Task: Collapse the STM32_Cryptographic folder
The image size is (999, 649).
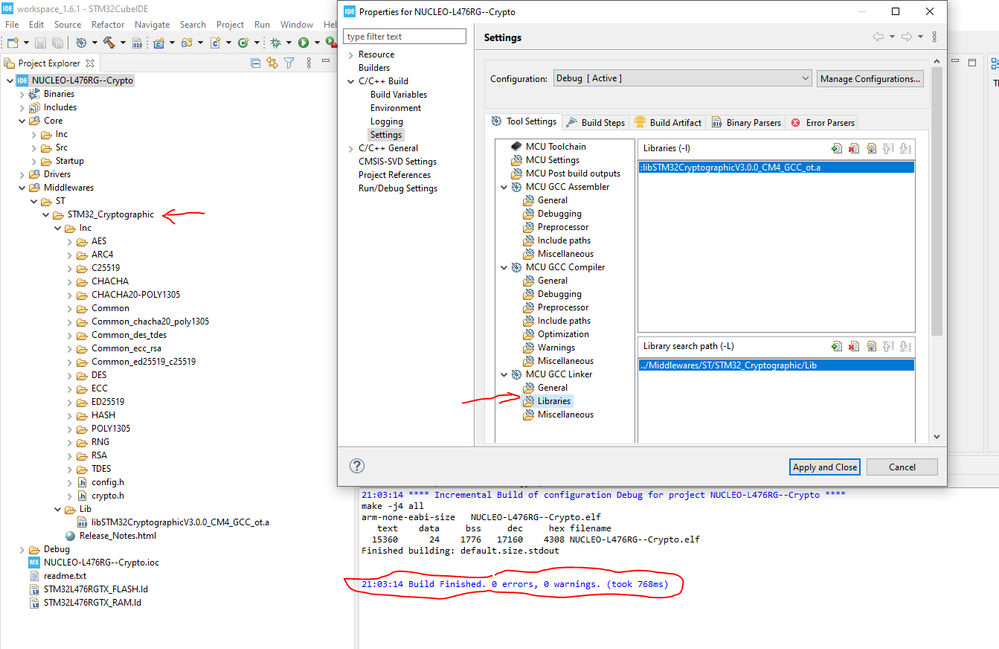Action: [x=46, y=215]
